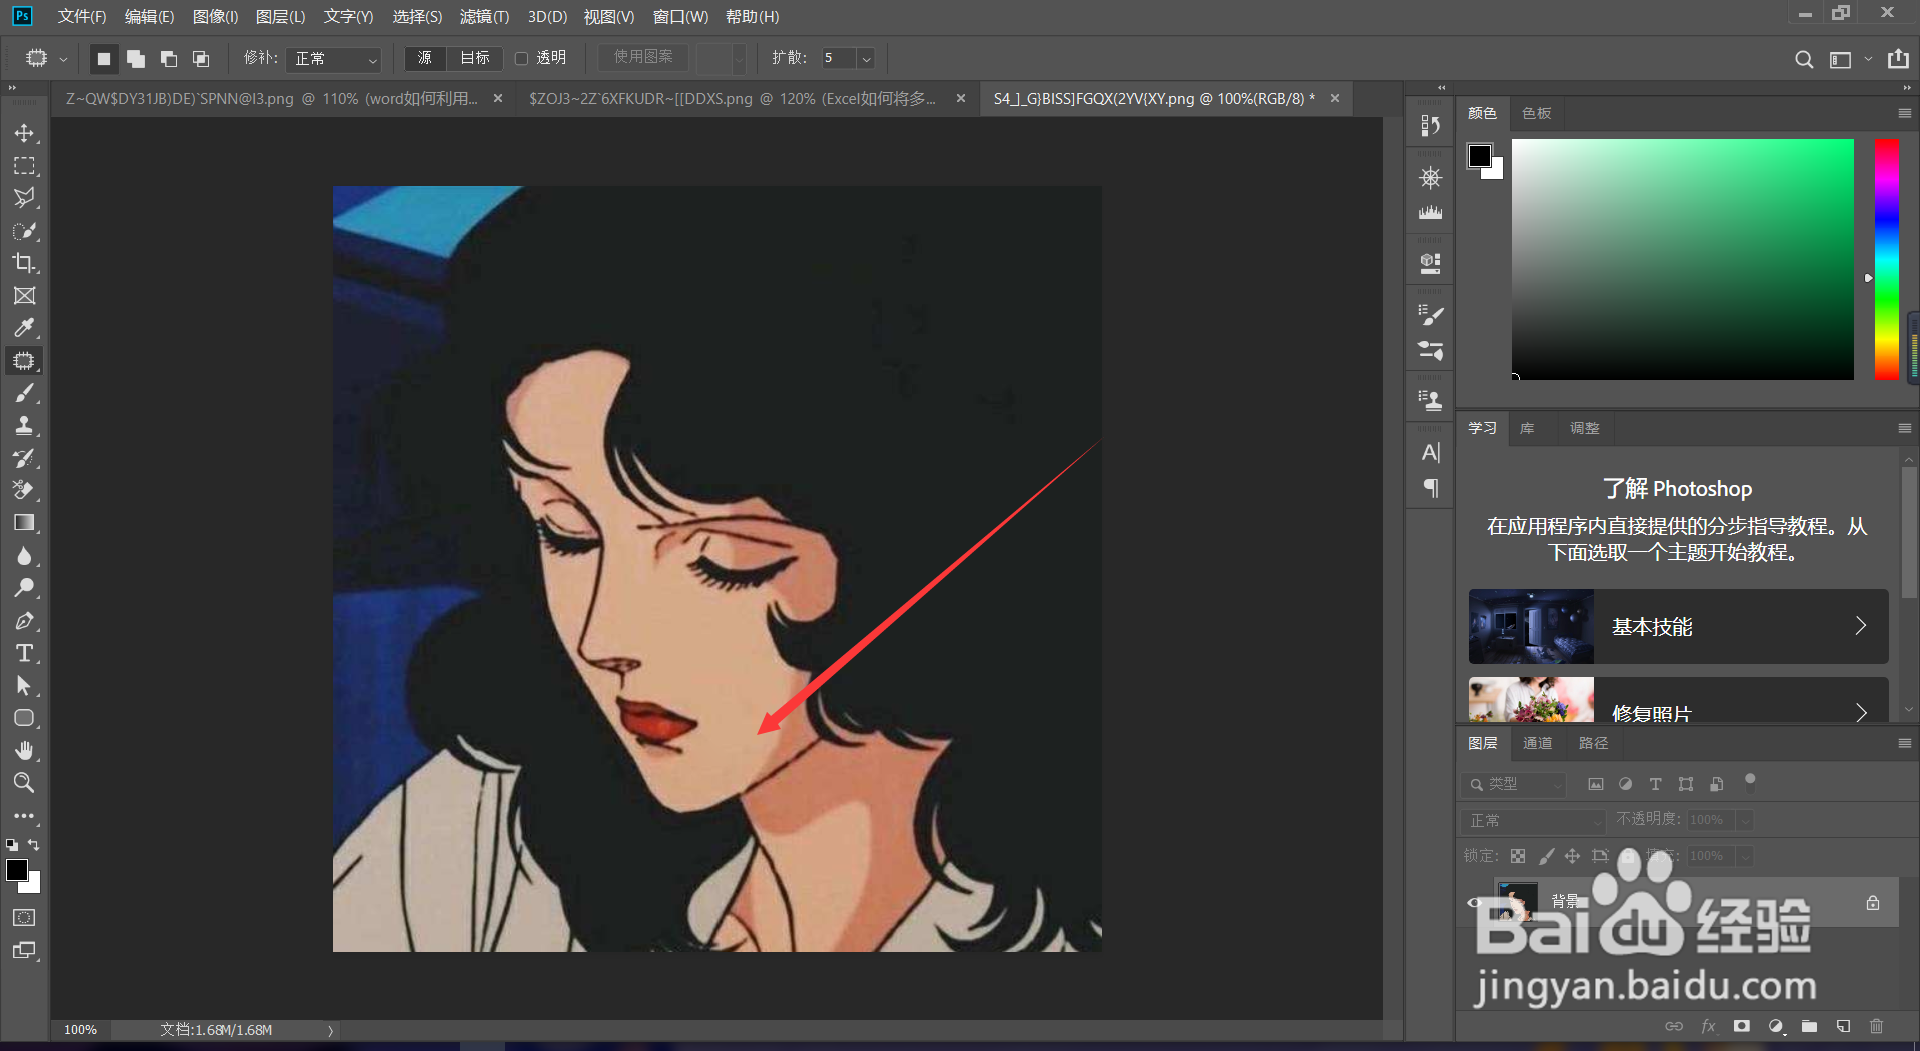Select the Gradient tool

point(24,523)
